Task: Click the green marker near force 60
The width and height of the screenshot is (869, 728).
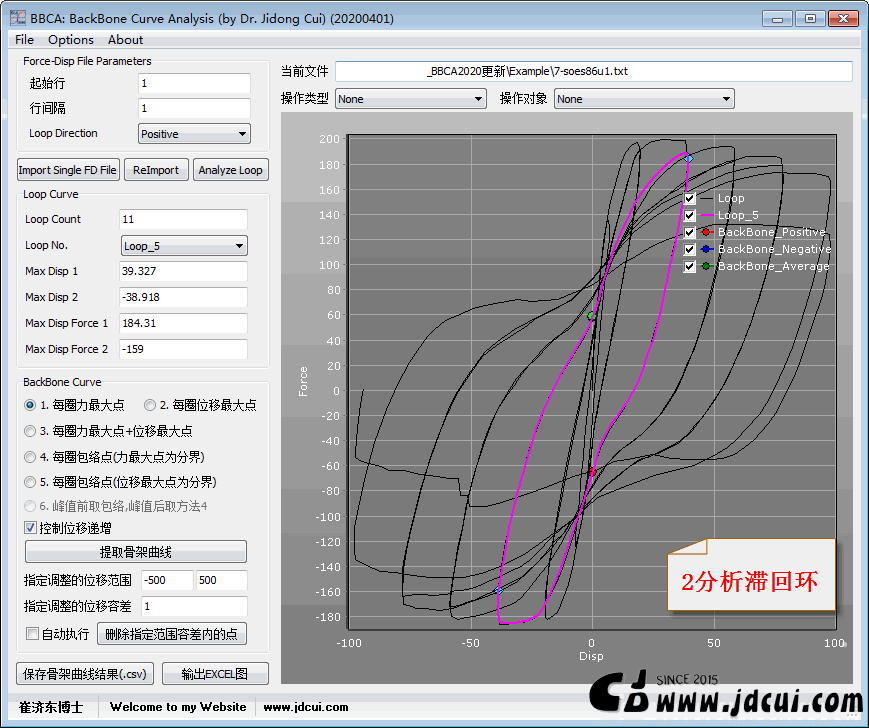Action: 591,316
